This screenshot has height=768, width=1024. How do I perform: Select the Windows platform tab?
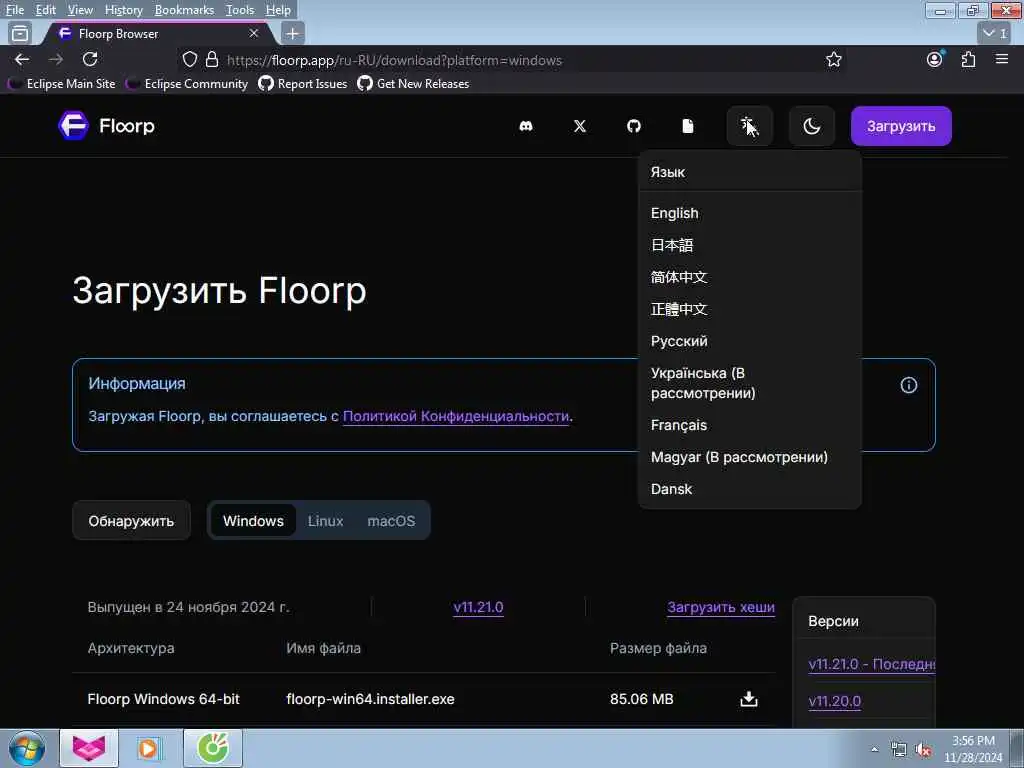click(x=253, y=520)
